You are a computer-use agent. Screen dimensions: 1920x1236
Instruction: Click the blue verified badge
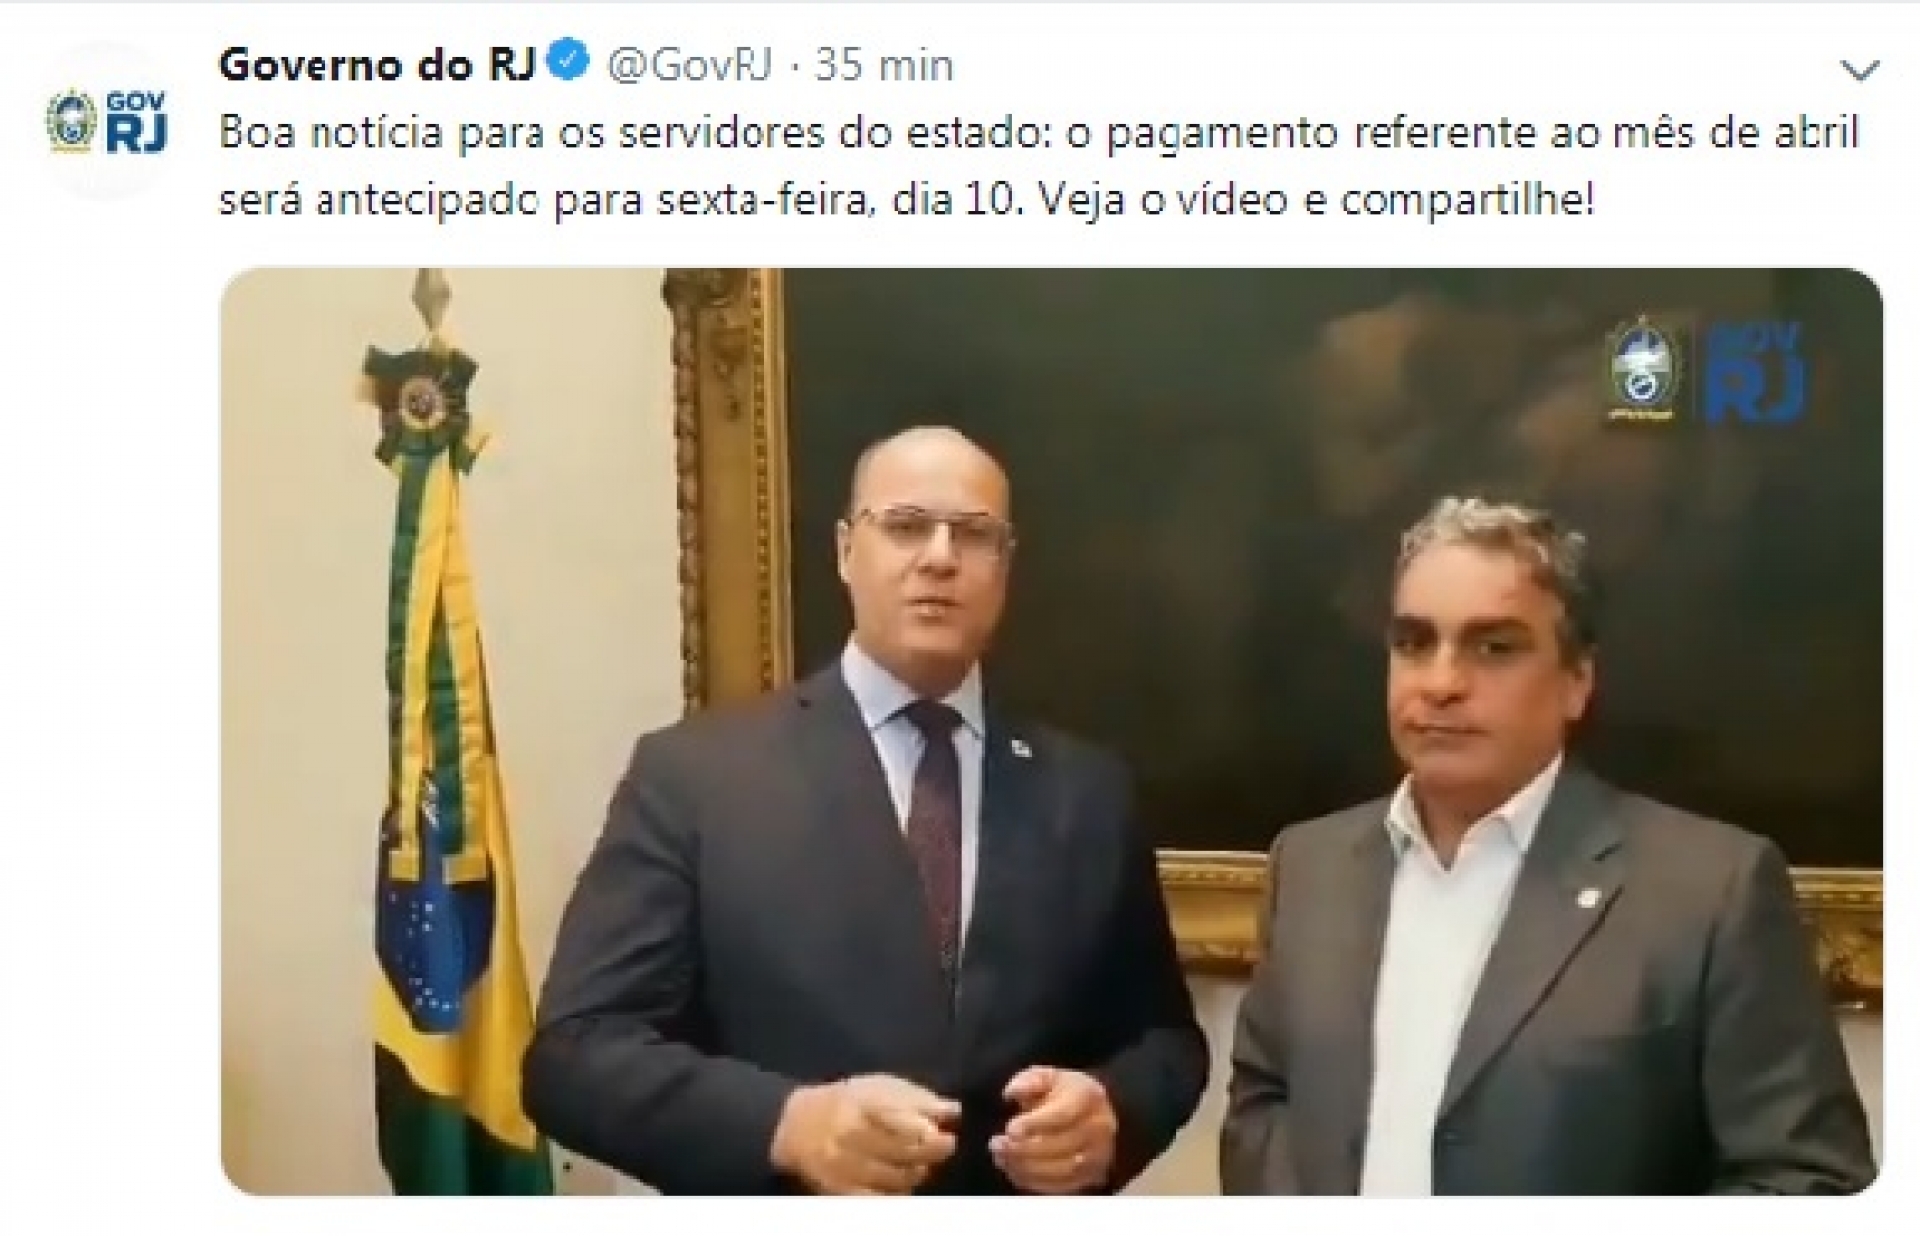tap(570, 64)
